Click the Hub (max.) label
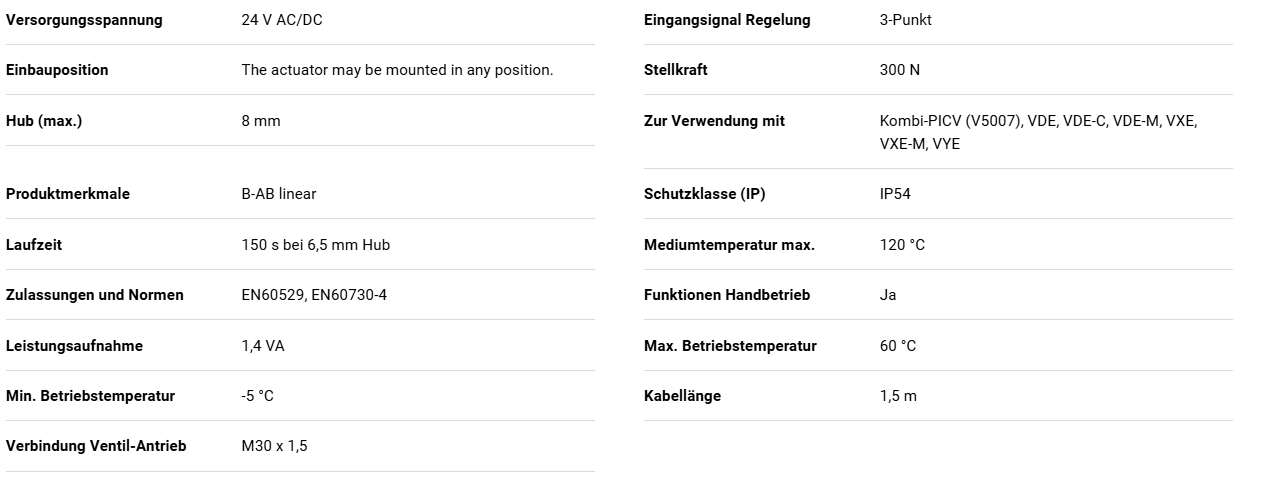This screenshot has height=483, width=1284. coord(44,121)
